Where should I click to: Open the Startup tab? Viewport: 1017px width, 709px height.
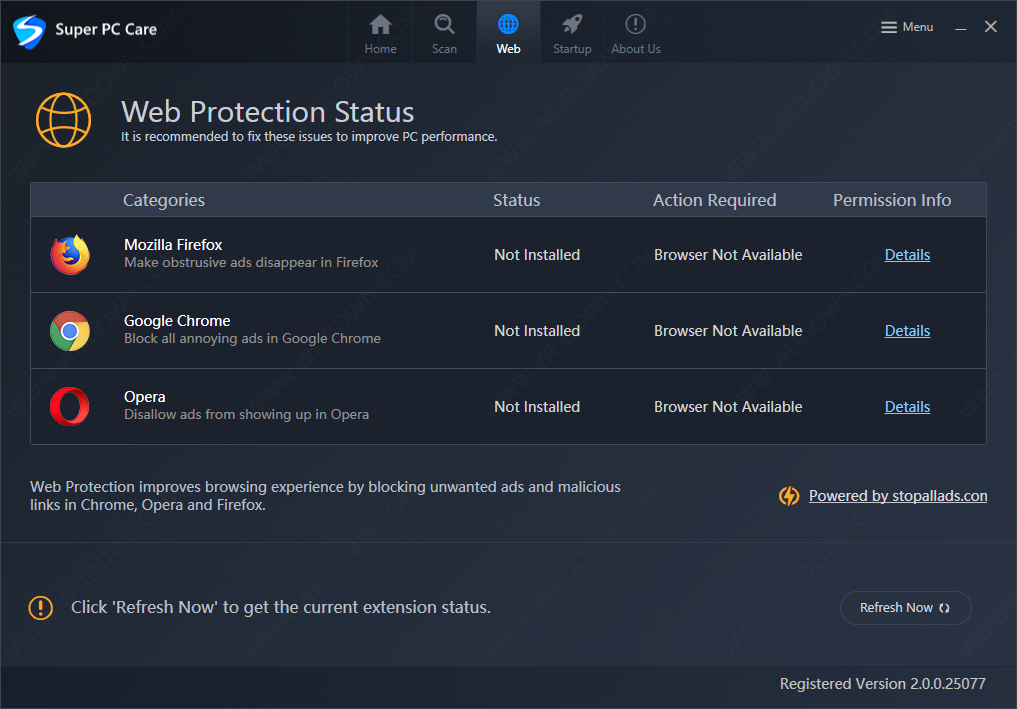coord(572,34)
